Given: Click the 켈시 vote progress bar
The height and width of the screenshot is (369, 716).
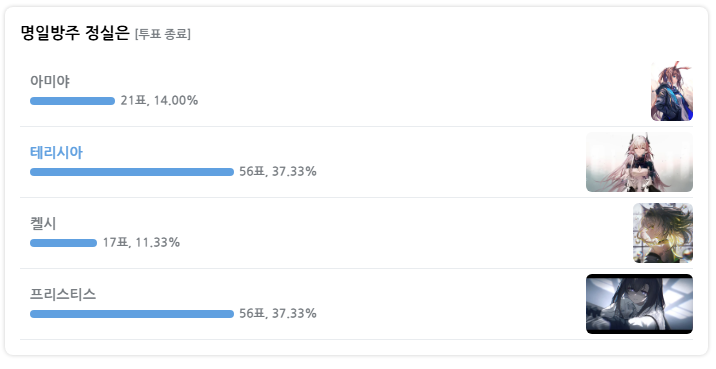Looking at the screenshot, I should point(63,243).
